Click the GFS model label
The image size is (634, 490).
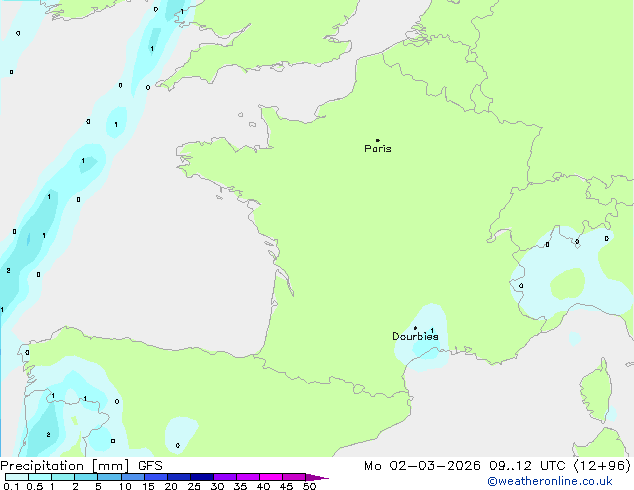pos(150,466)
